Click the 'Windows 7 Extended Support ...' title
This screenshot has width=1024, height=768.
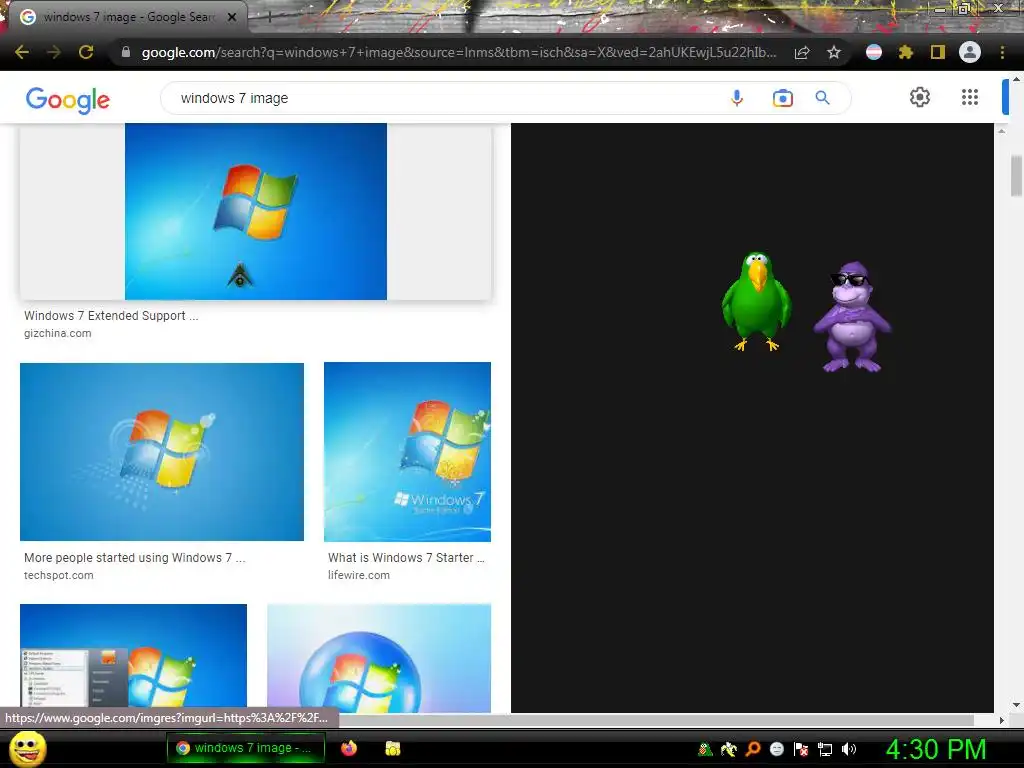111,315
